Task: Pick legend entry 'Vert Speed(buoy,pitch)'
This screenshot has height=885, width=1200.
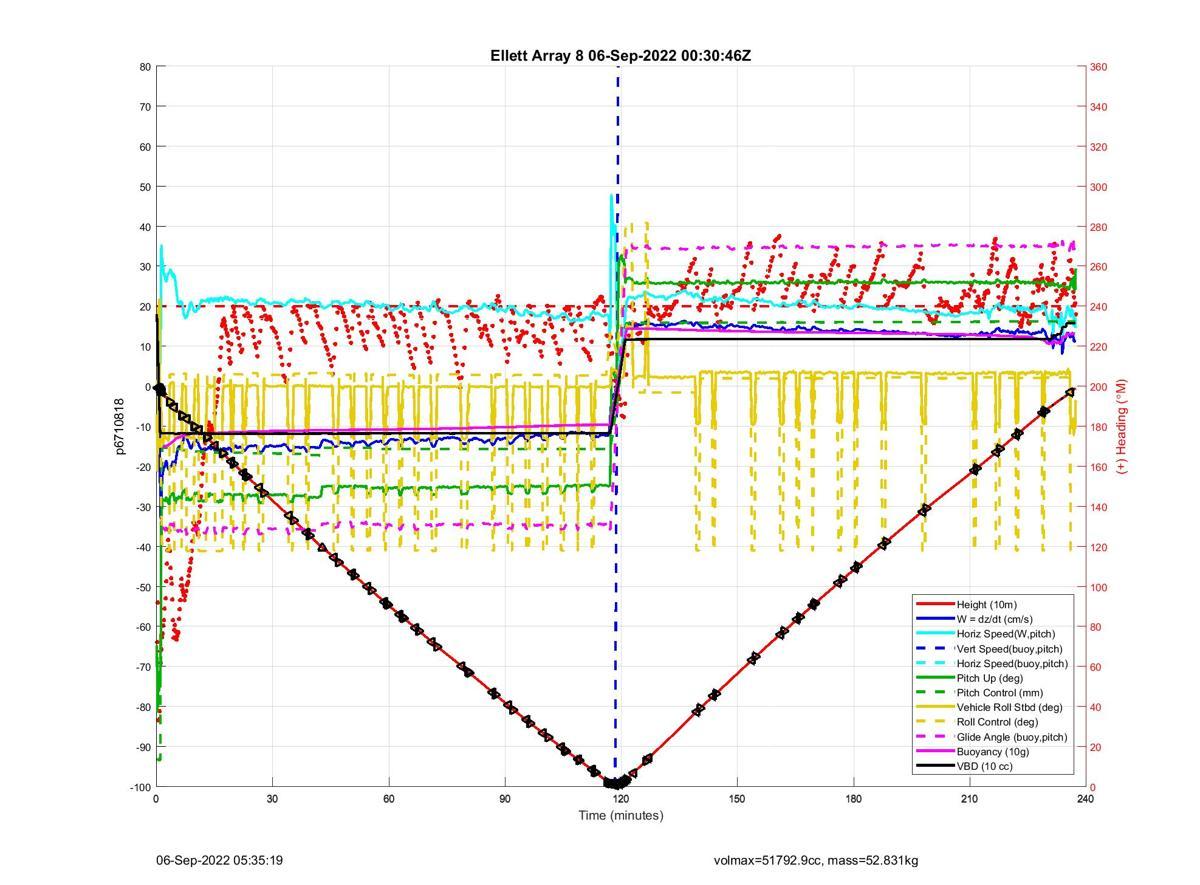Action: (x=1010, y=648)
